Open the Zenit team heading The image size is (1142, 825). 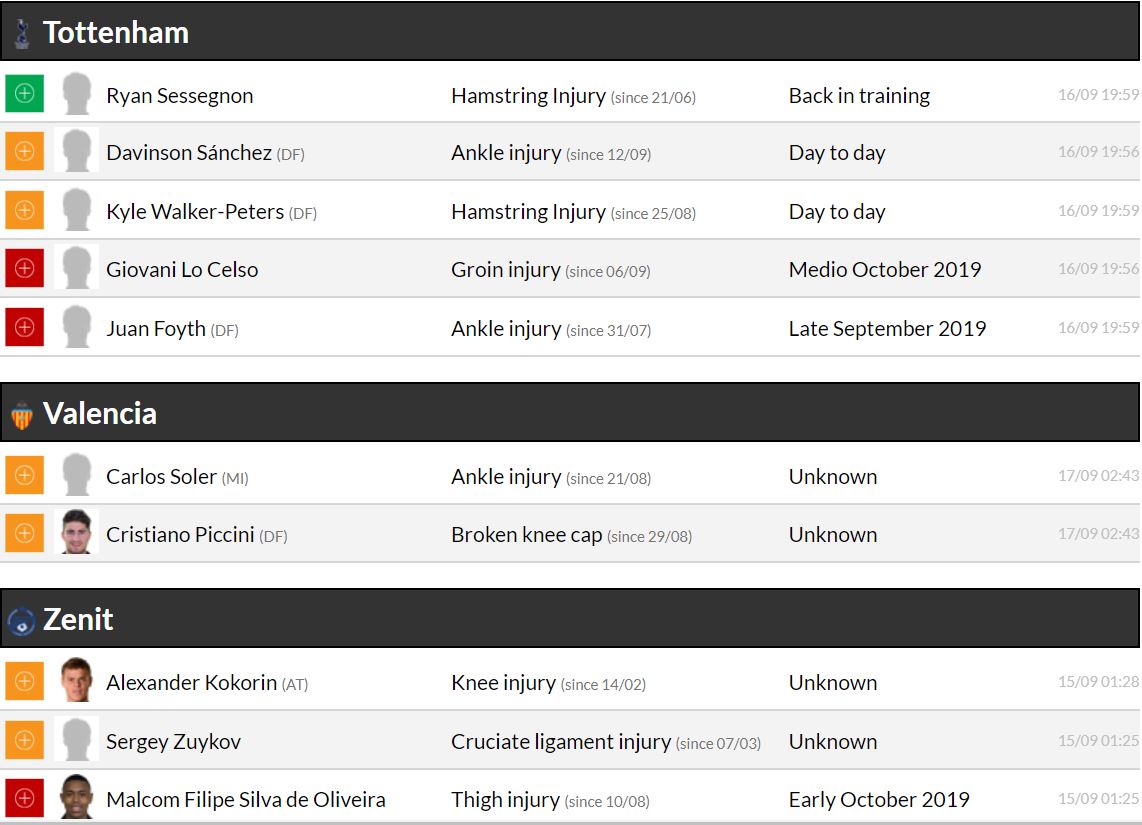point(78,620)
